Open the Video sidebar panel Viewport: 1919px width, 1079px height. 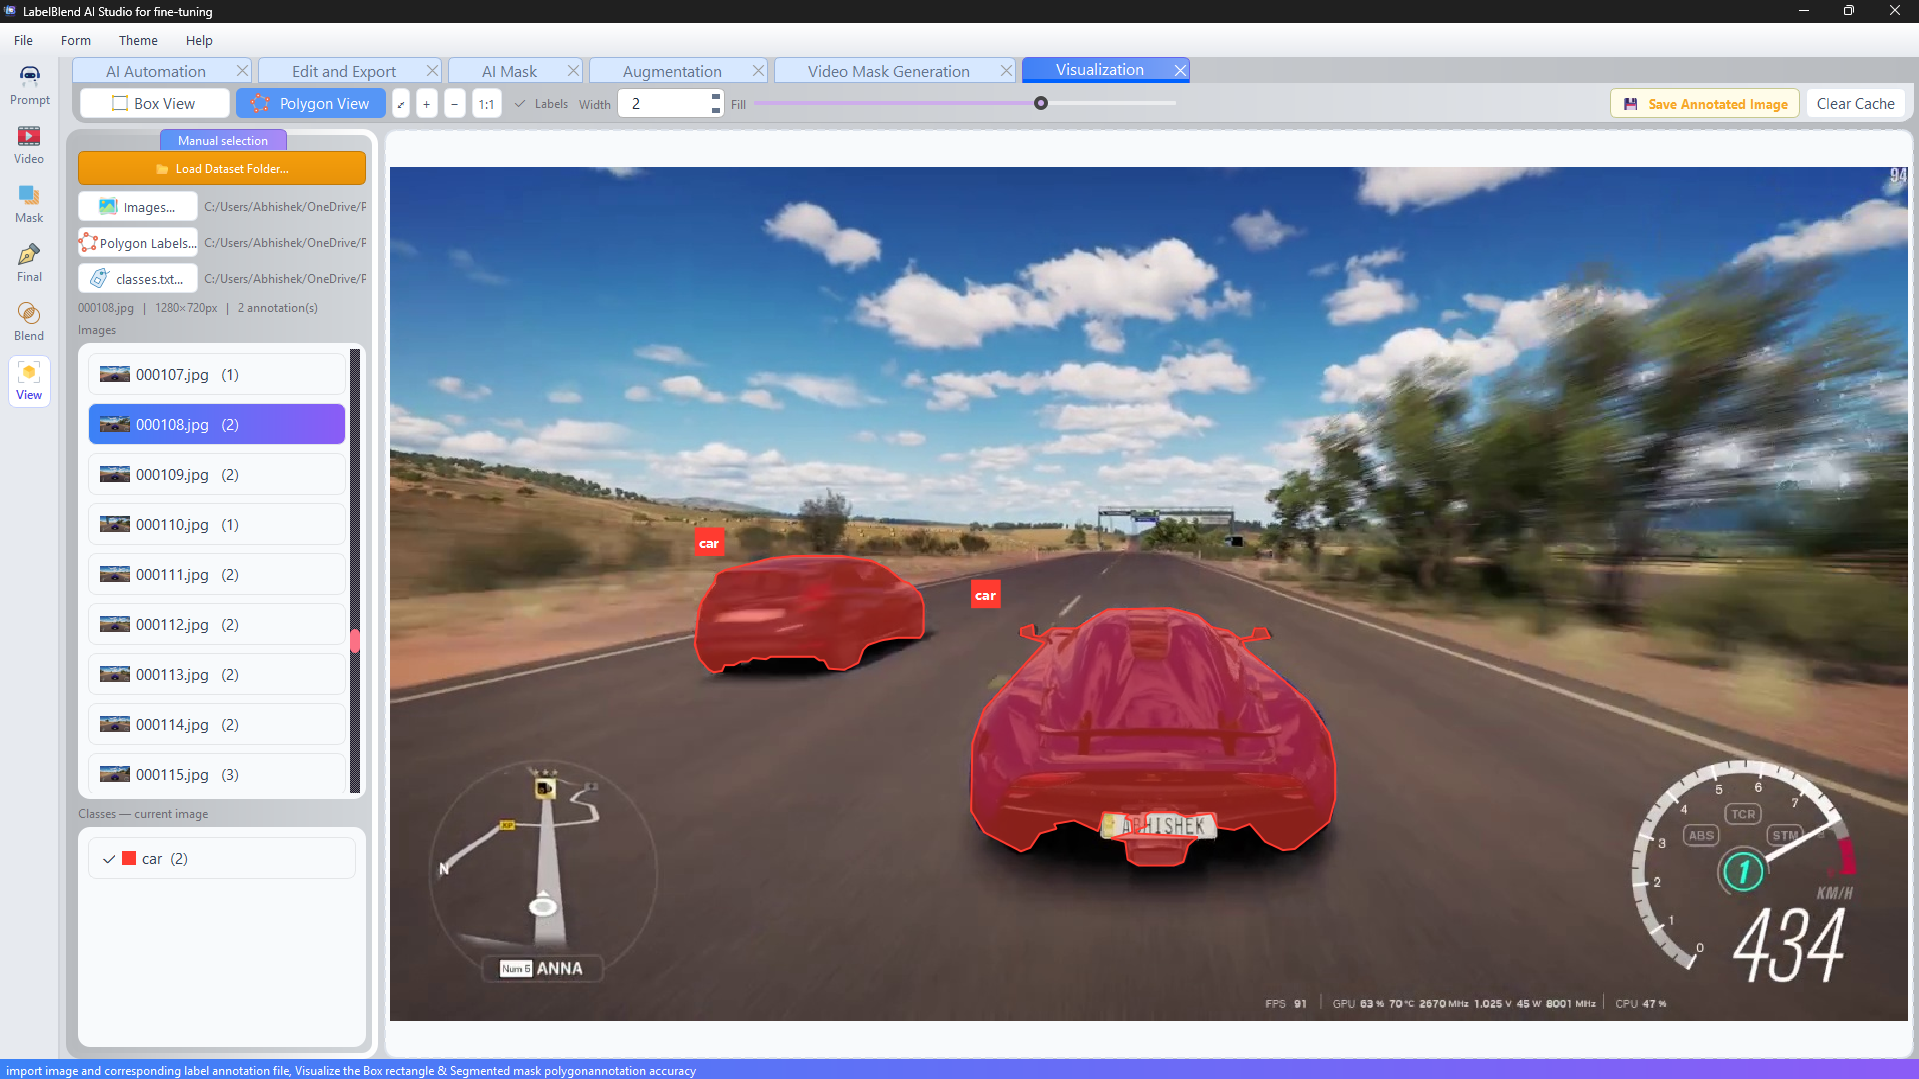(29, 144)
